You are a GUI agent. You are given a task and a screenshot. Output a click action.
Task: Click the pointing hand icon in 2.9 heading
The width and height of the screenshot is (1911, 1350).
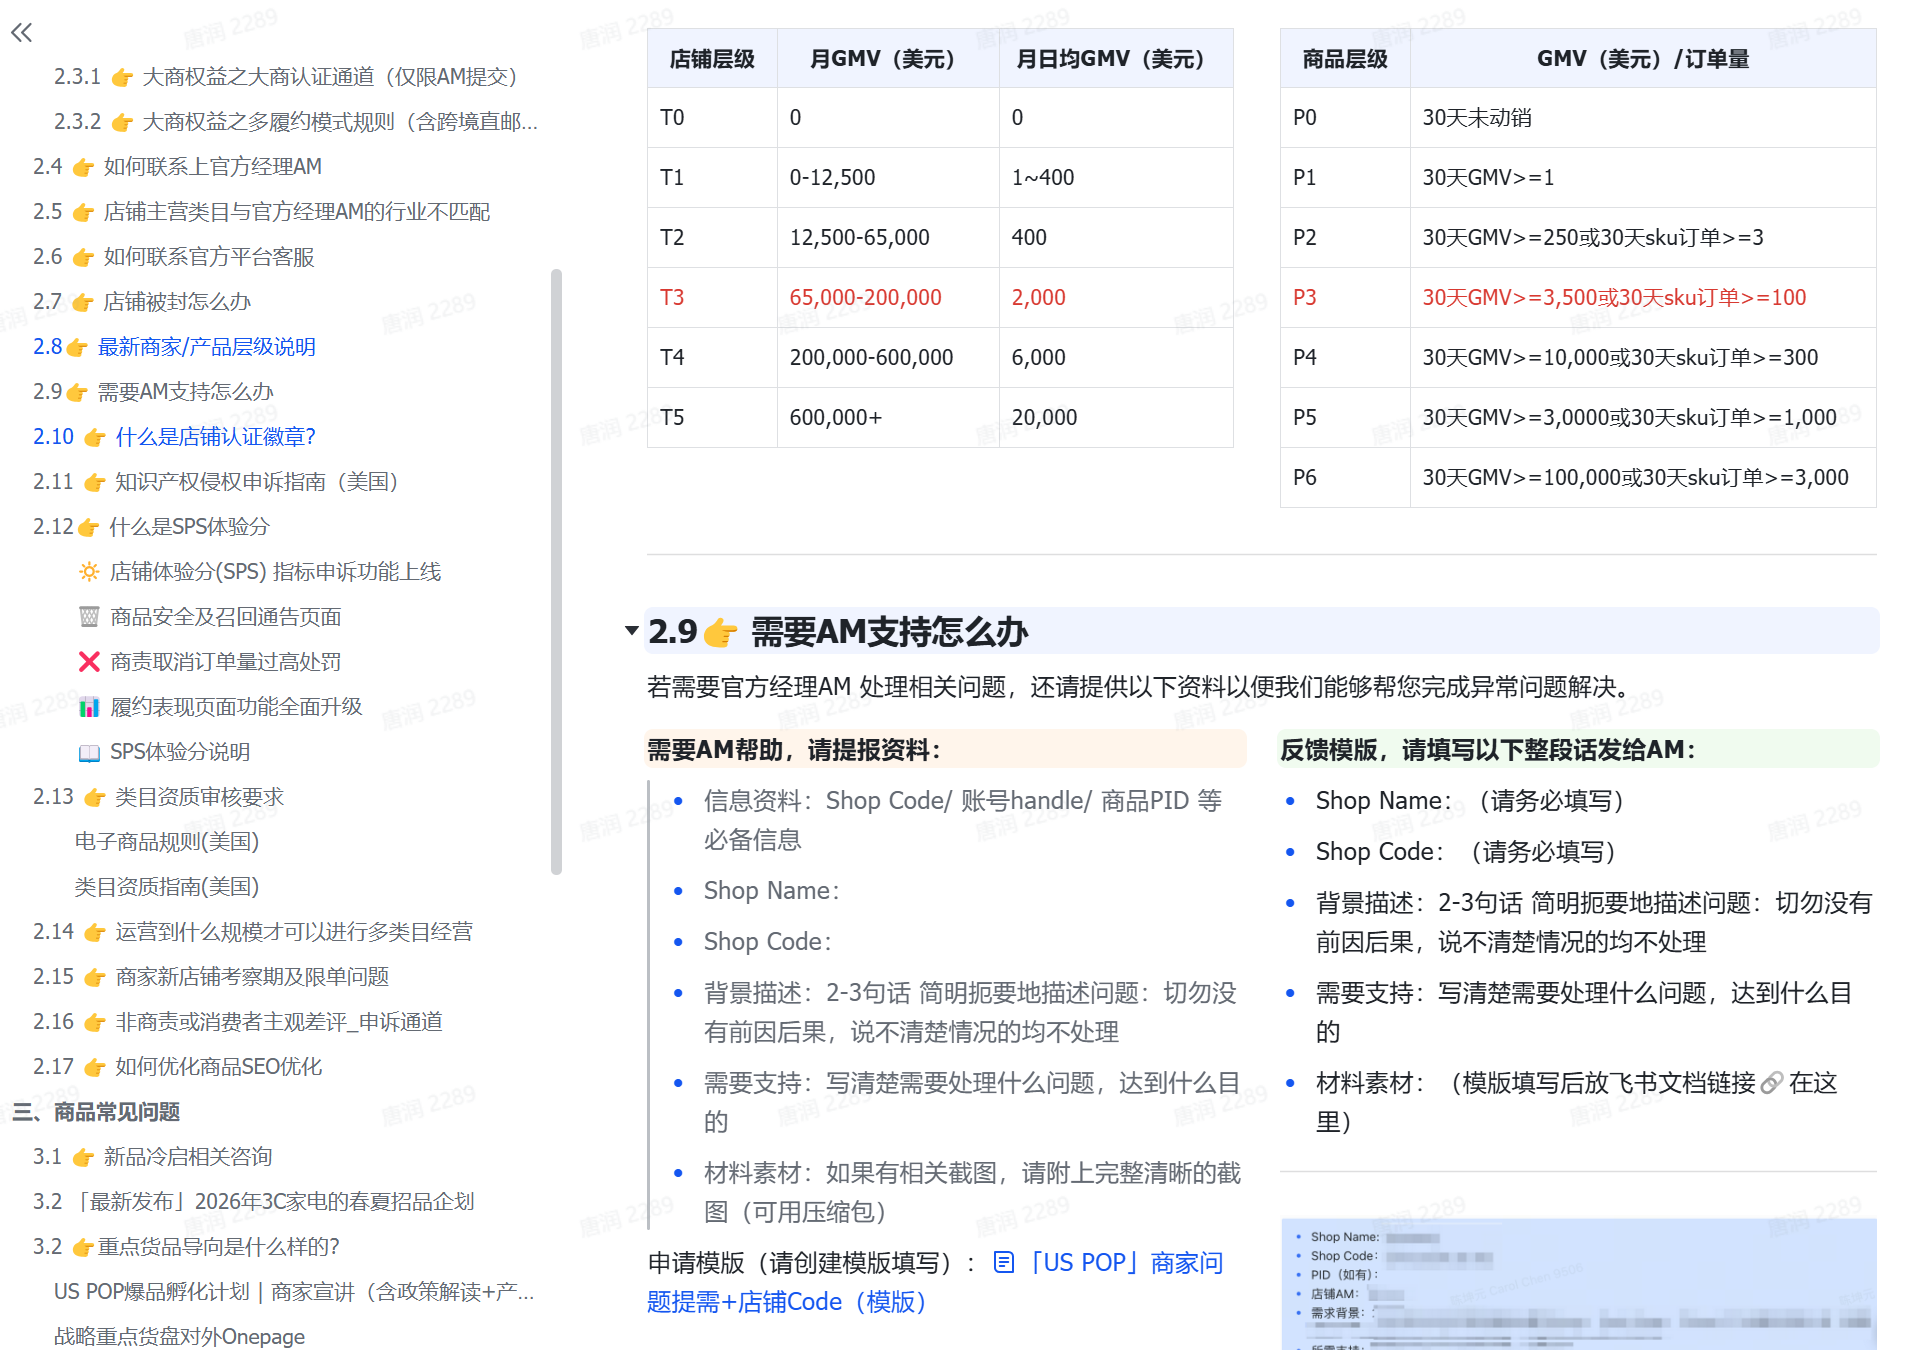pos(721,632)
